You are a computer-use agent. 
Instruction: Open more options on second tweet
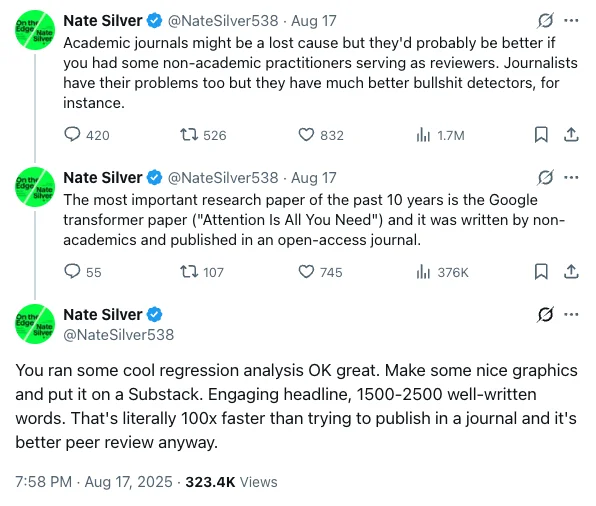(x=571, y=178)
